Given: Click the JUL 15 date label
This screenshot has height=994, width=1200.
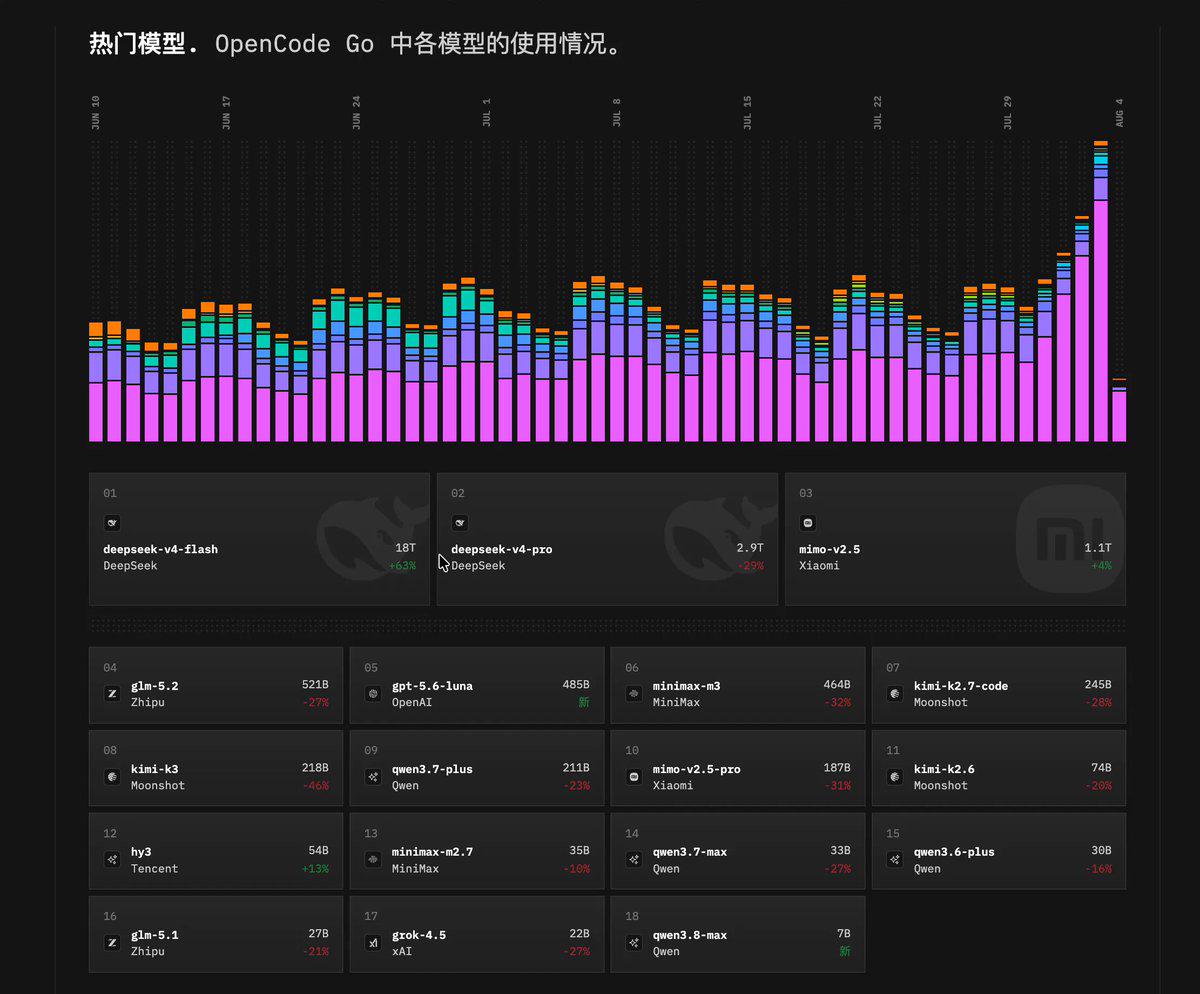Looking at the screenshot, I should [747, 112].
